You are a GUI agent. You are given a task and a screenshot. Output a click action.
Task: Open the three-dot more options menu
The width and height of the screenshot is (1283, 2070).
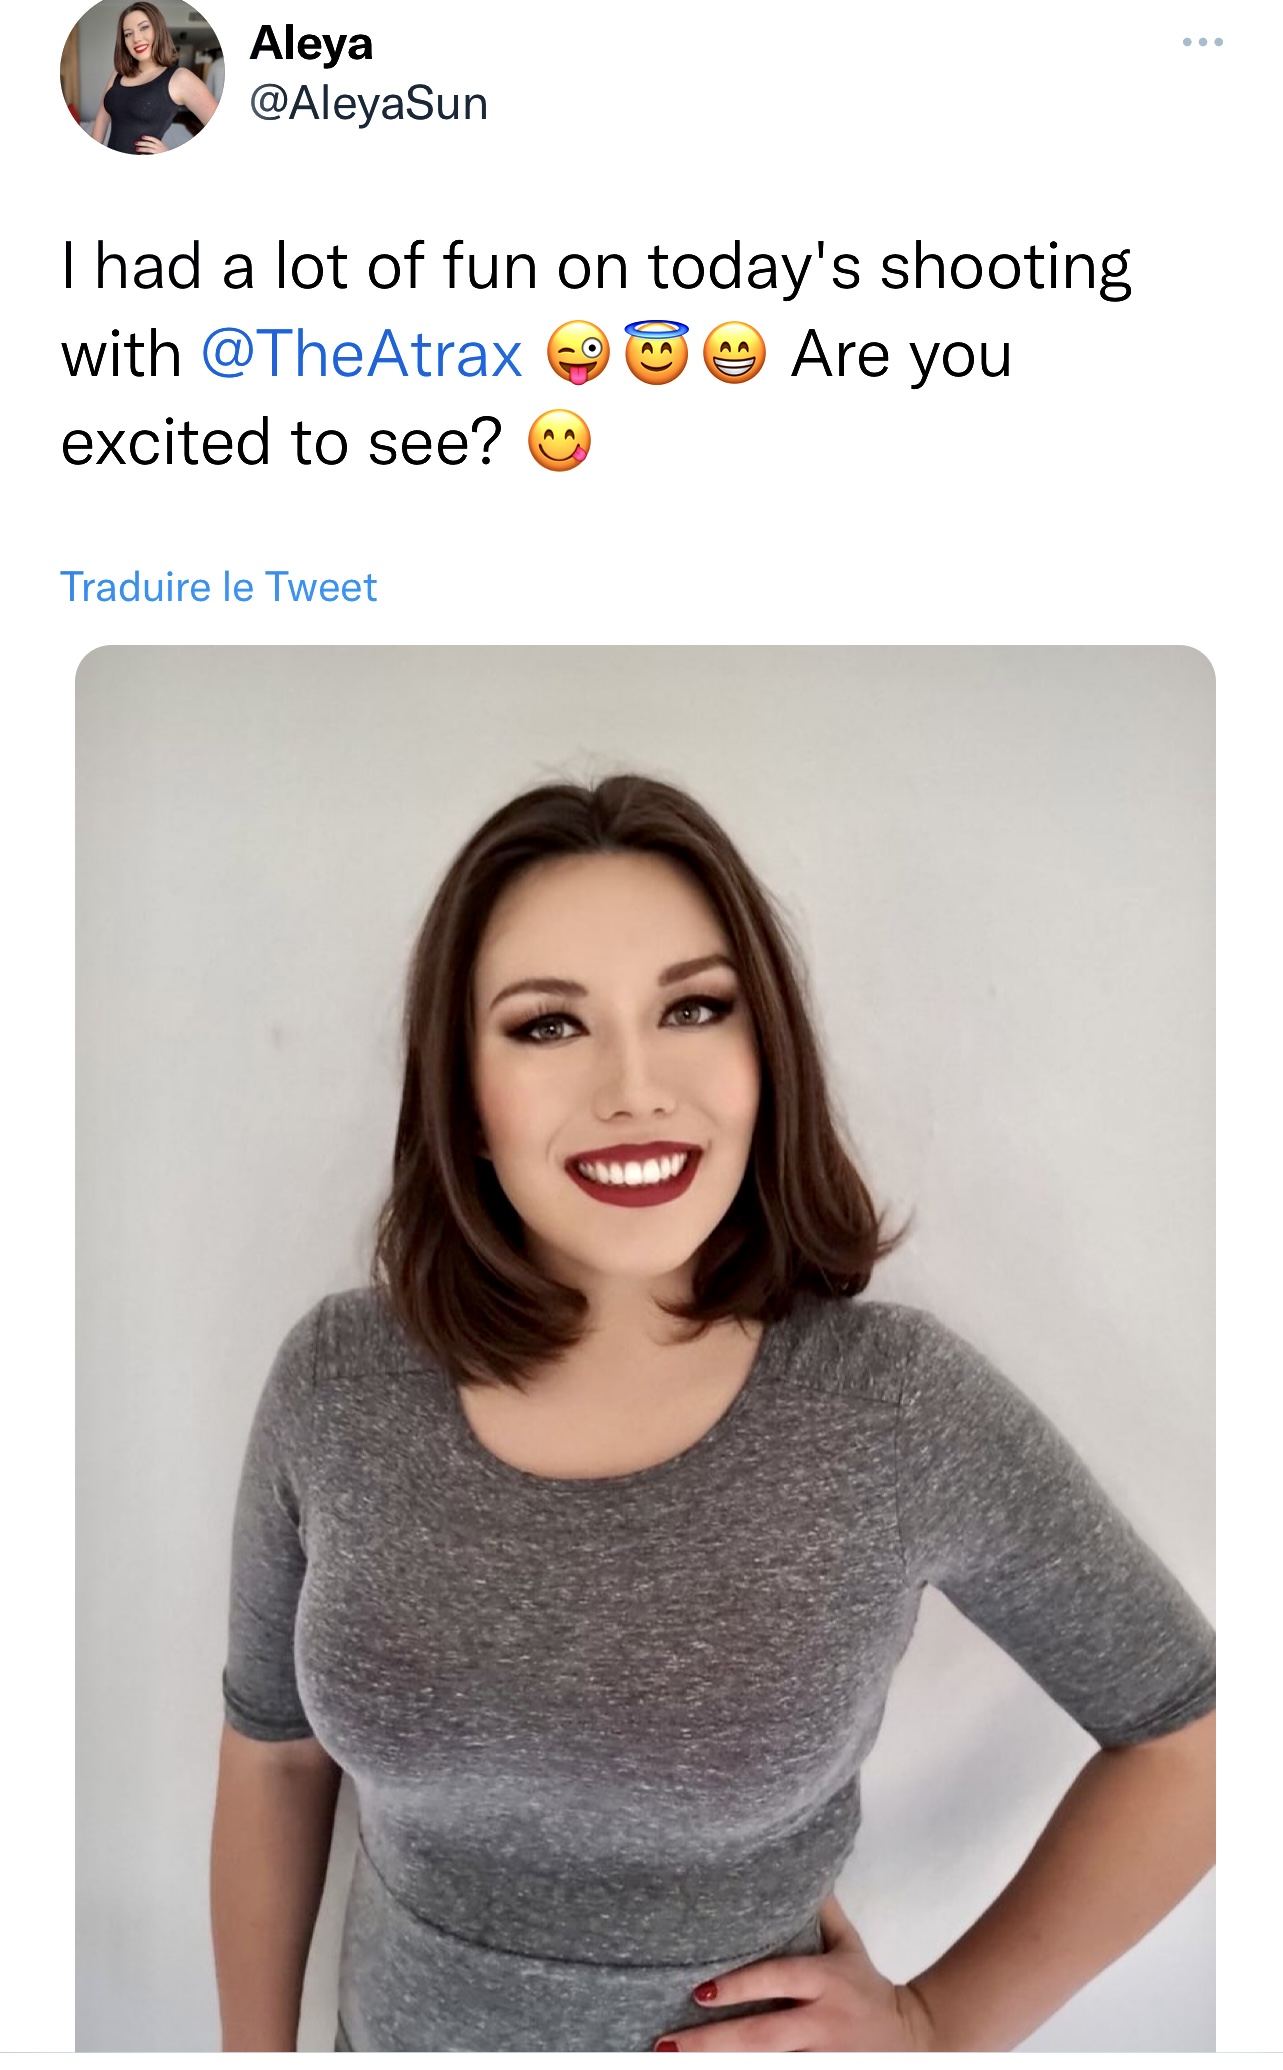(1202, 42)
